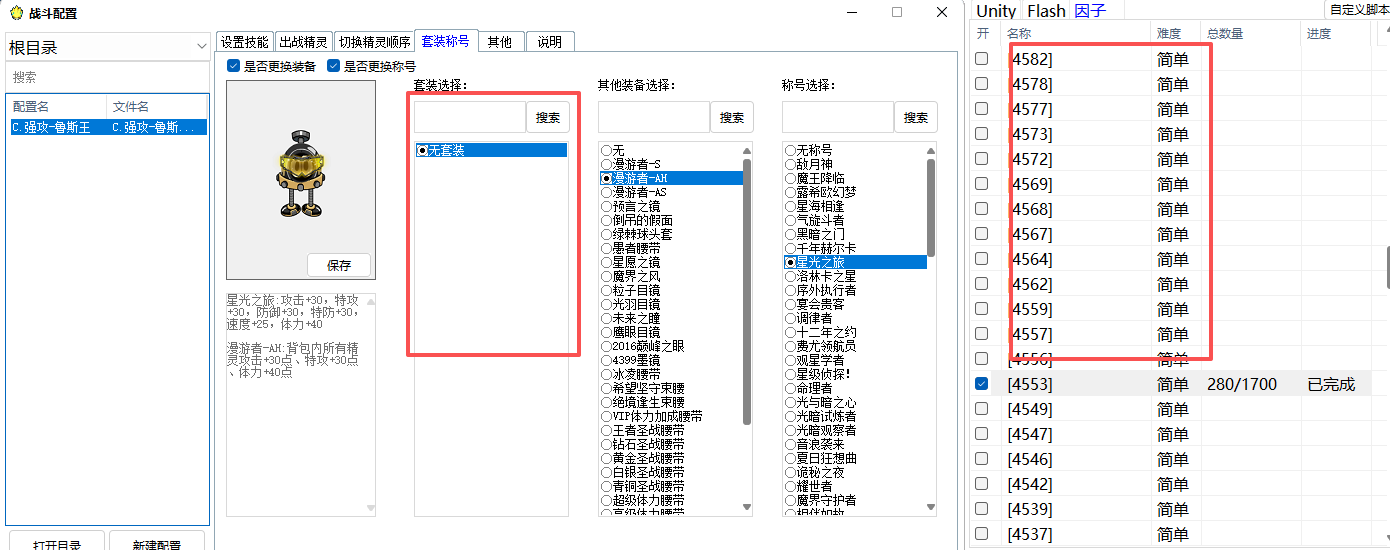Switch to the 因子 tab
Image resolution: width=1390 pixels, height=550 pixels.
coord(1090,11)
